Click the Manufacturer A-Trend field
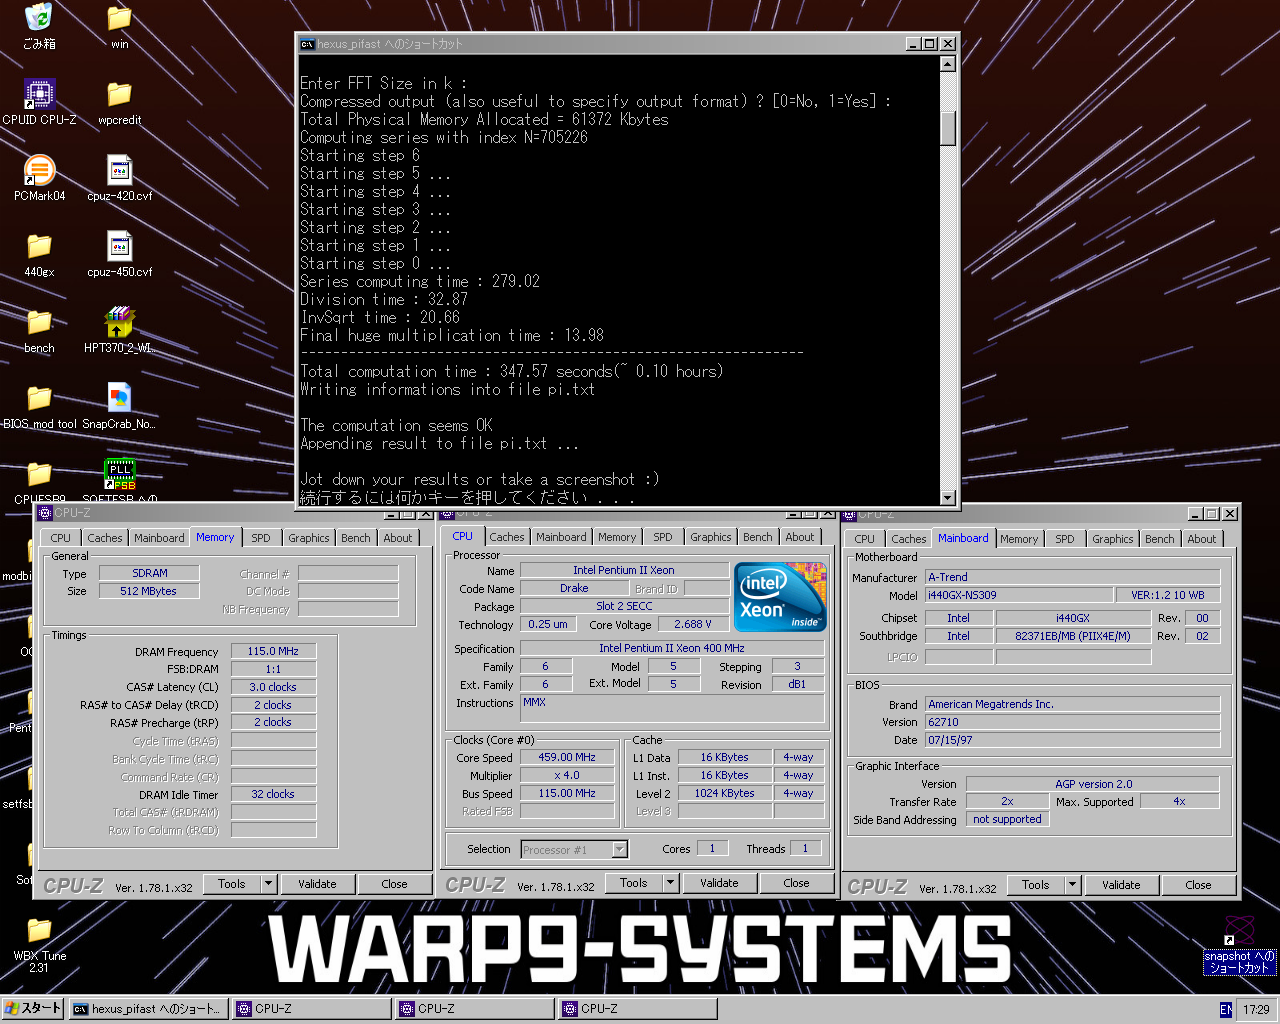 click(1072, 577)
